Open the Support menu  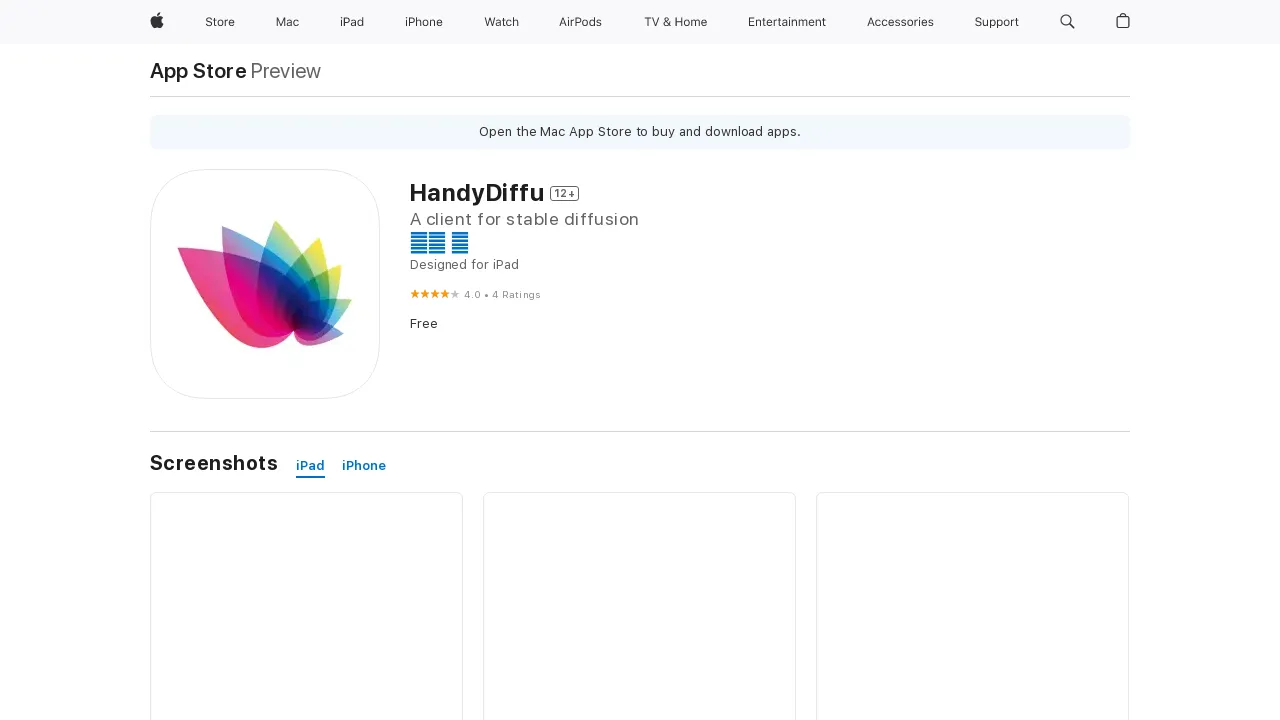point(997,22)
